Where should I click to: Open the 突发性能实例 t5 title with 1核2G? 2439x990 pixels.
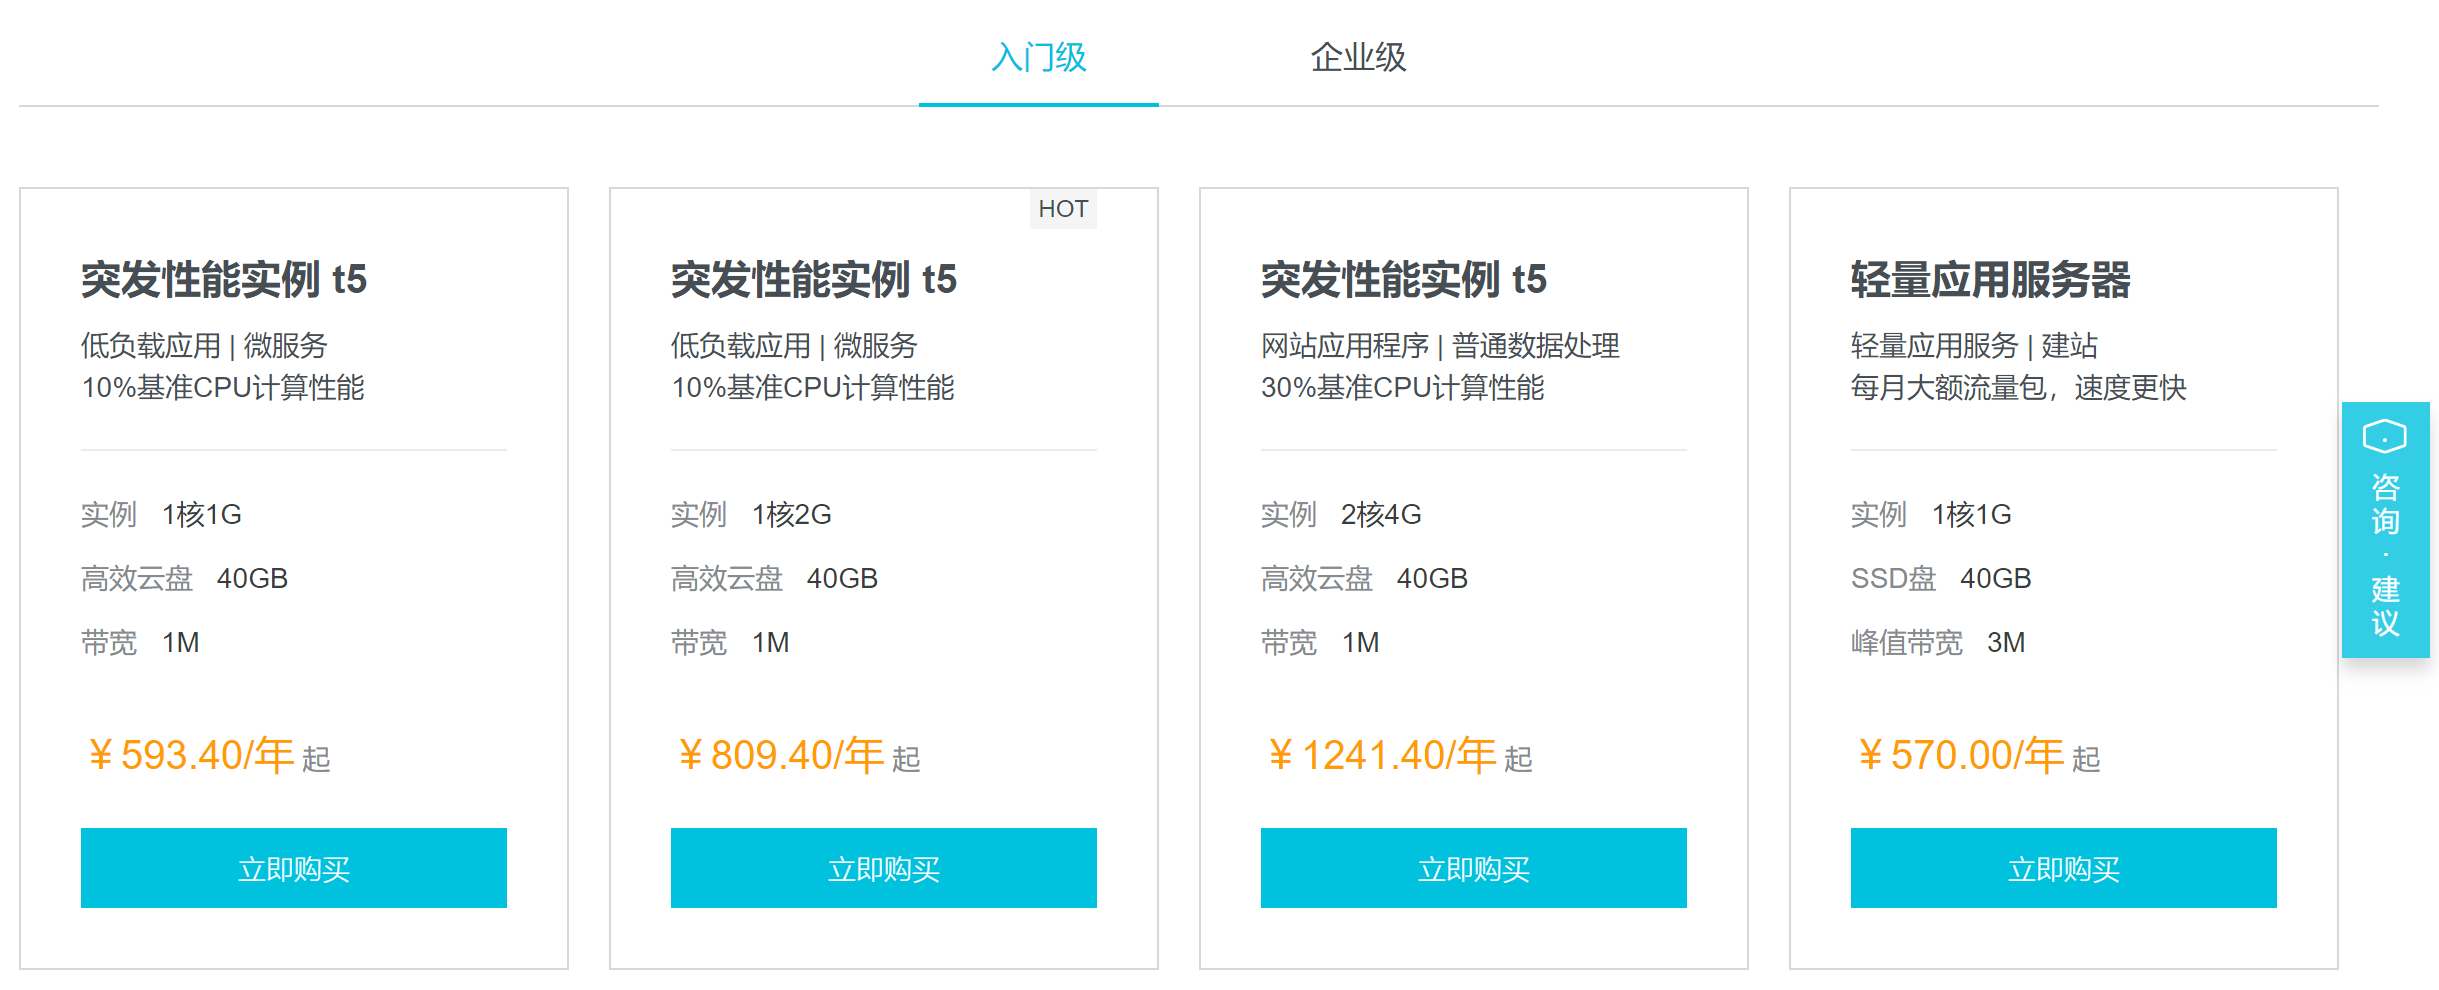pyautogui.click(x=814, y=279)
